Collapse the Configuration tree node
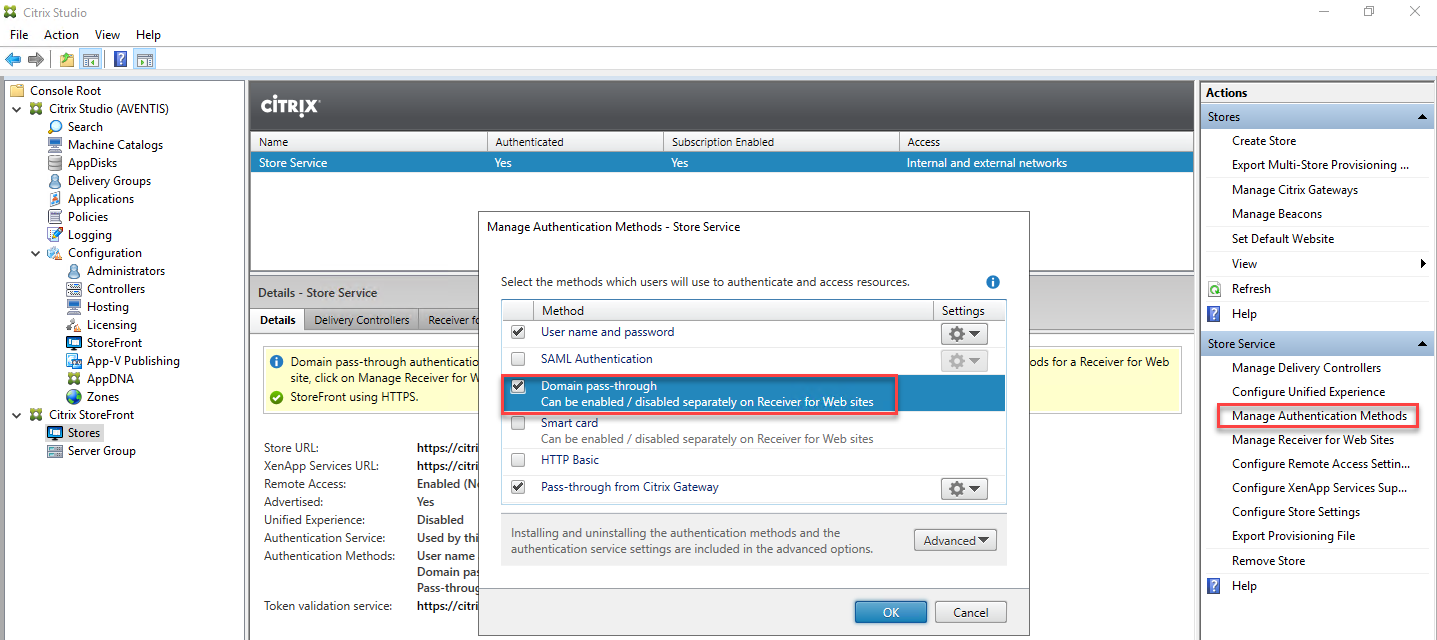The image size is (1437, 640). [36, 253]
